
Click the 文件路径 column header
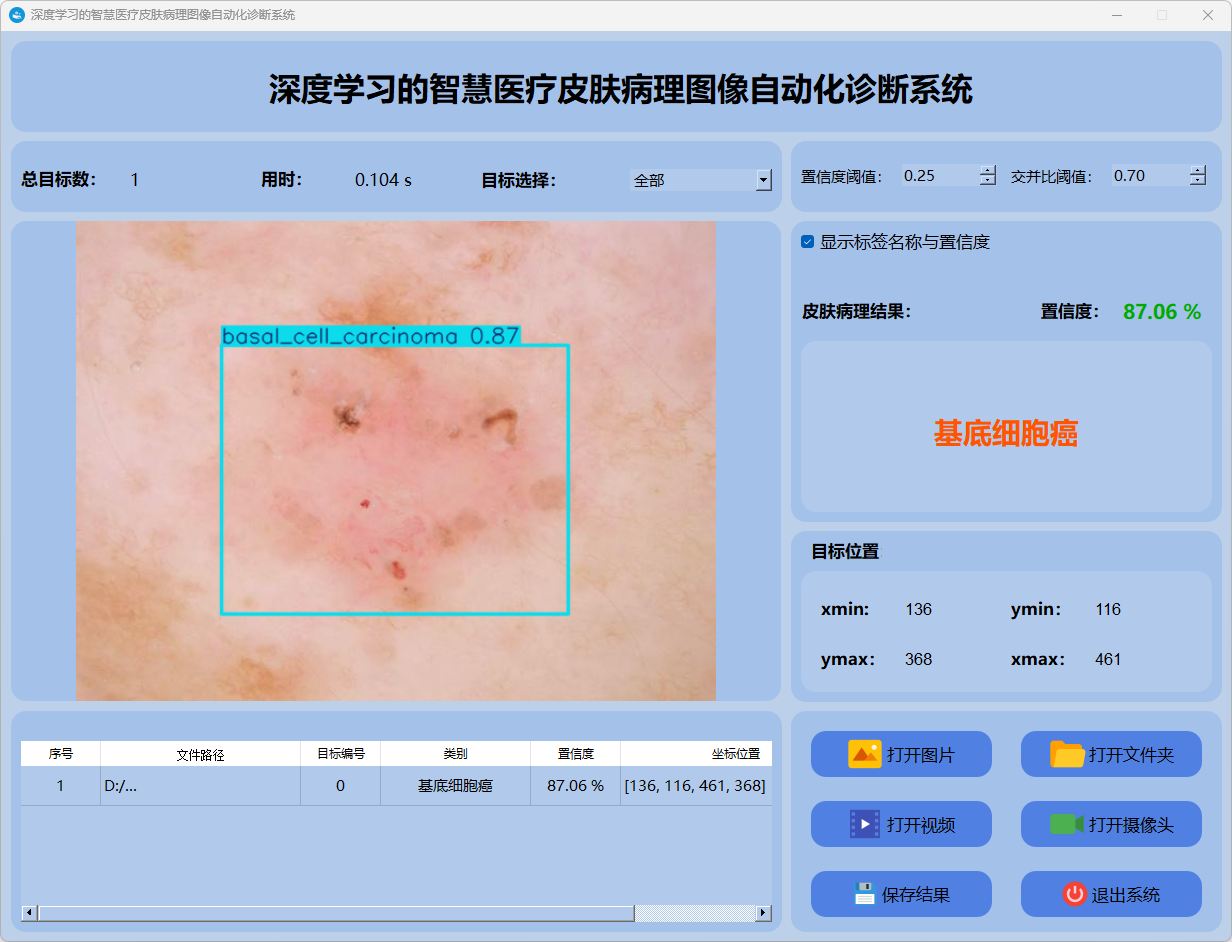point(200,754)
